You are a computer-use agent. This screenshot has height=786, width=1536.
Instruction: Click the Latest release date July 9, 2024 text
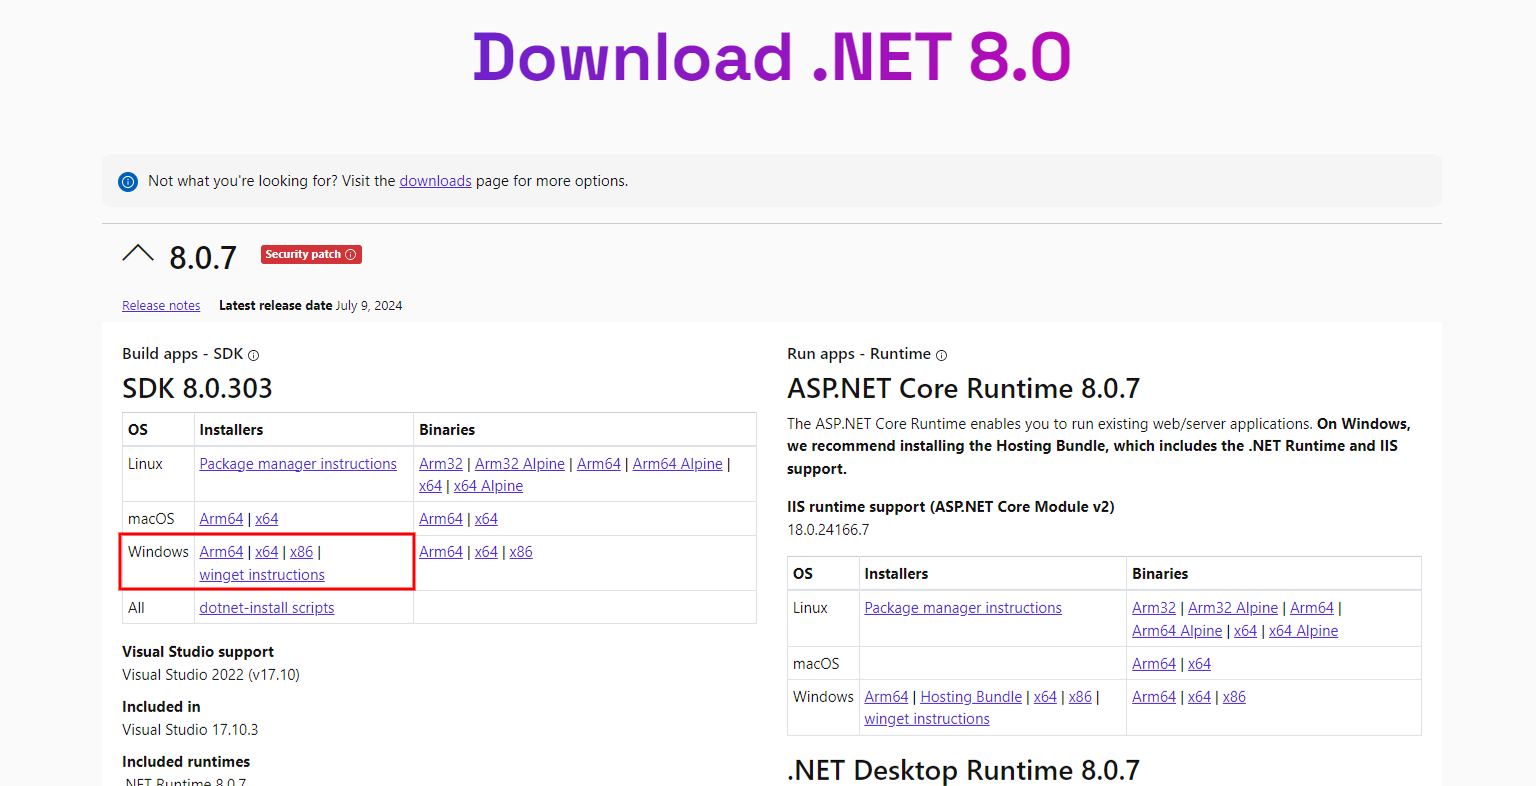(x=310, y=306)
